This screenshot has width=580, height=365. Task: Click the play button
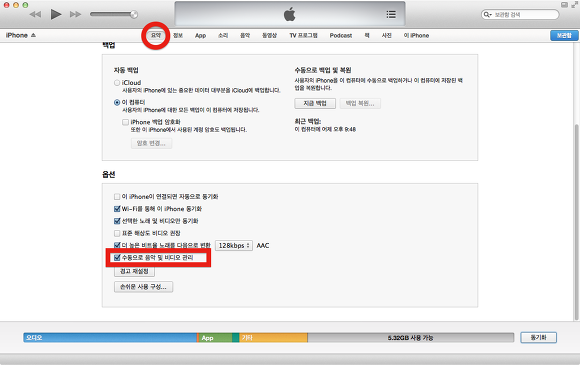point(56,14)
